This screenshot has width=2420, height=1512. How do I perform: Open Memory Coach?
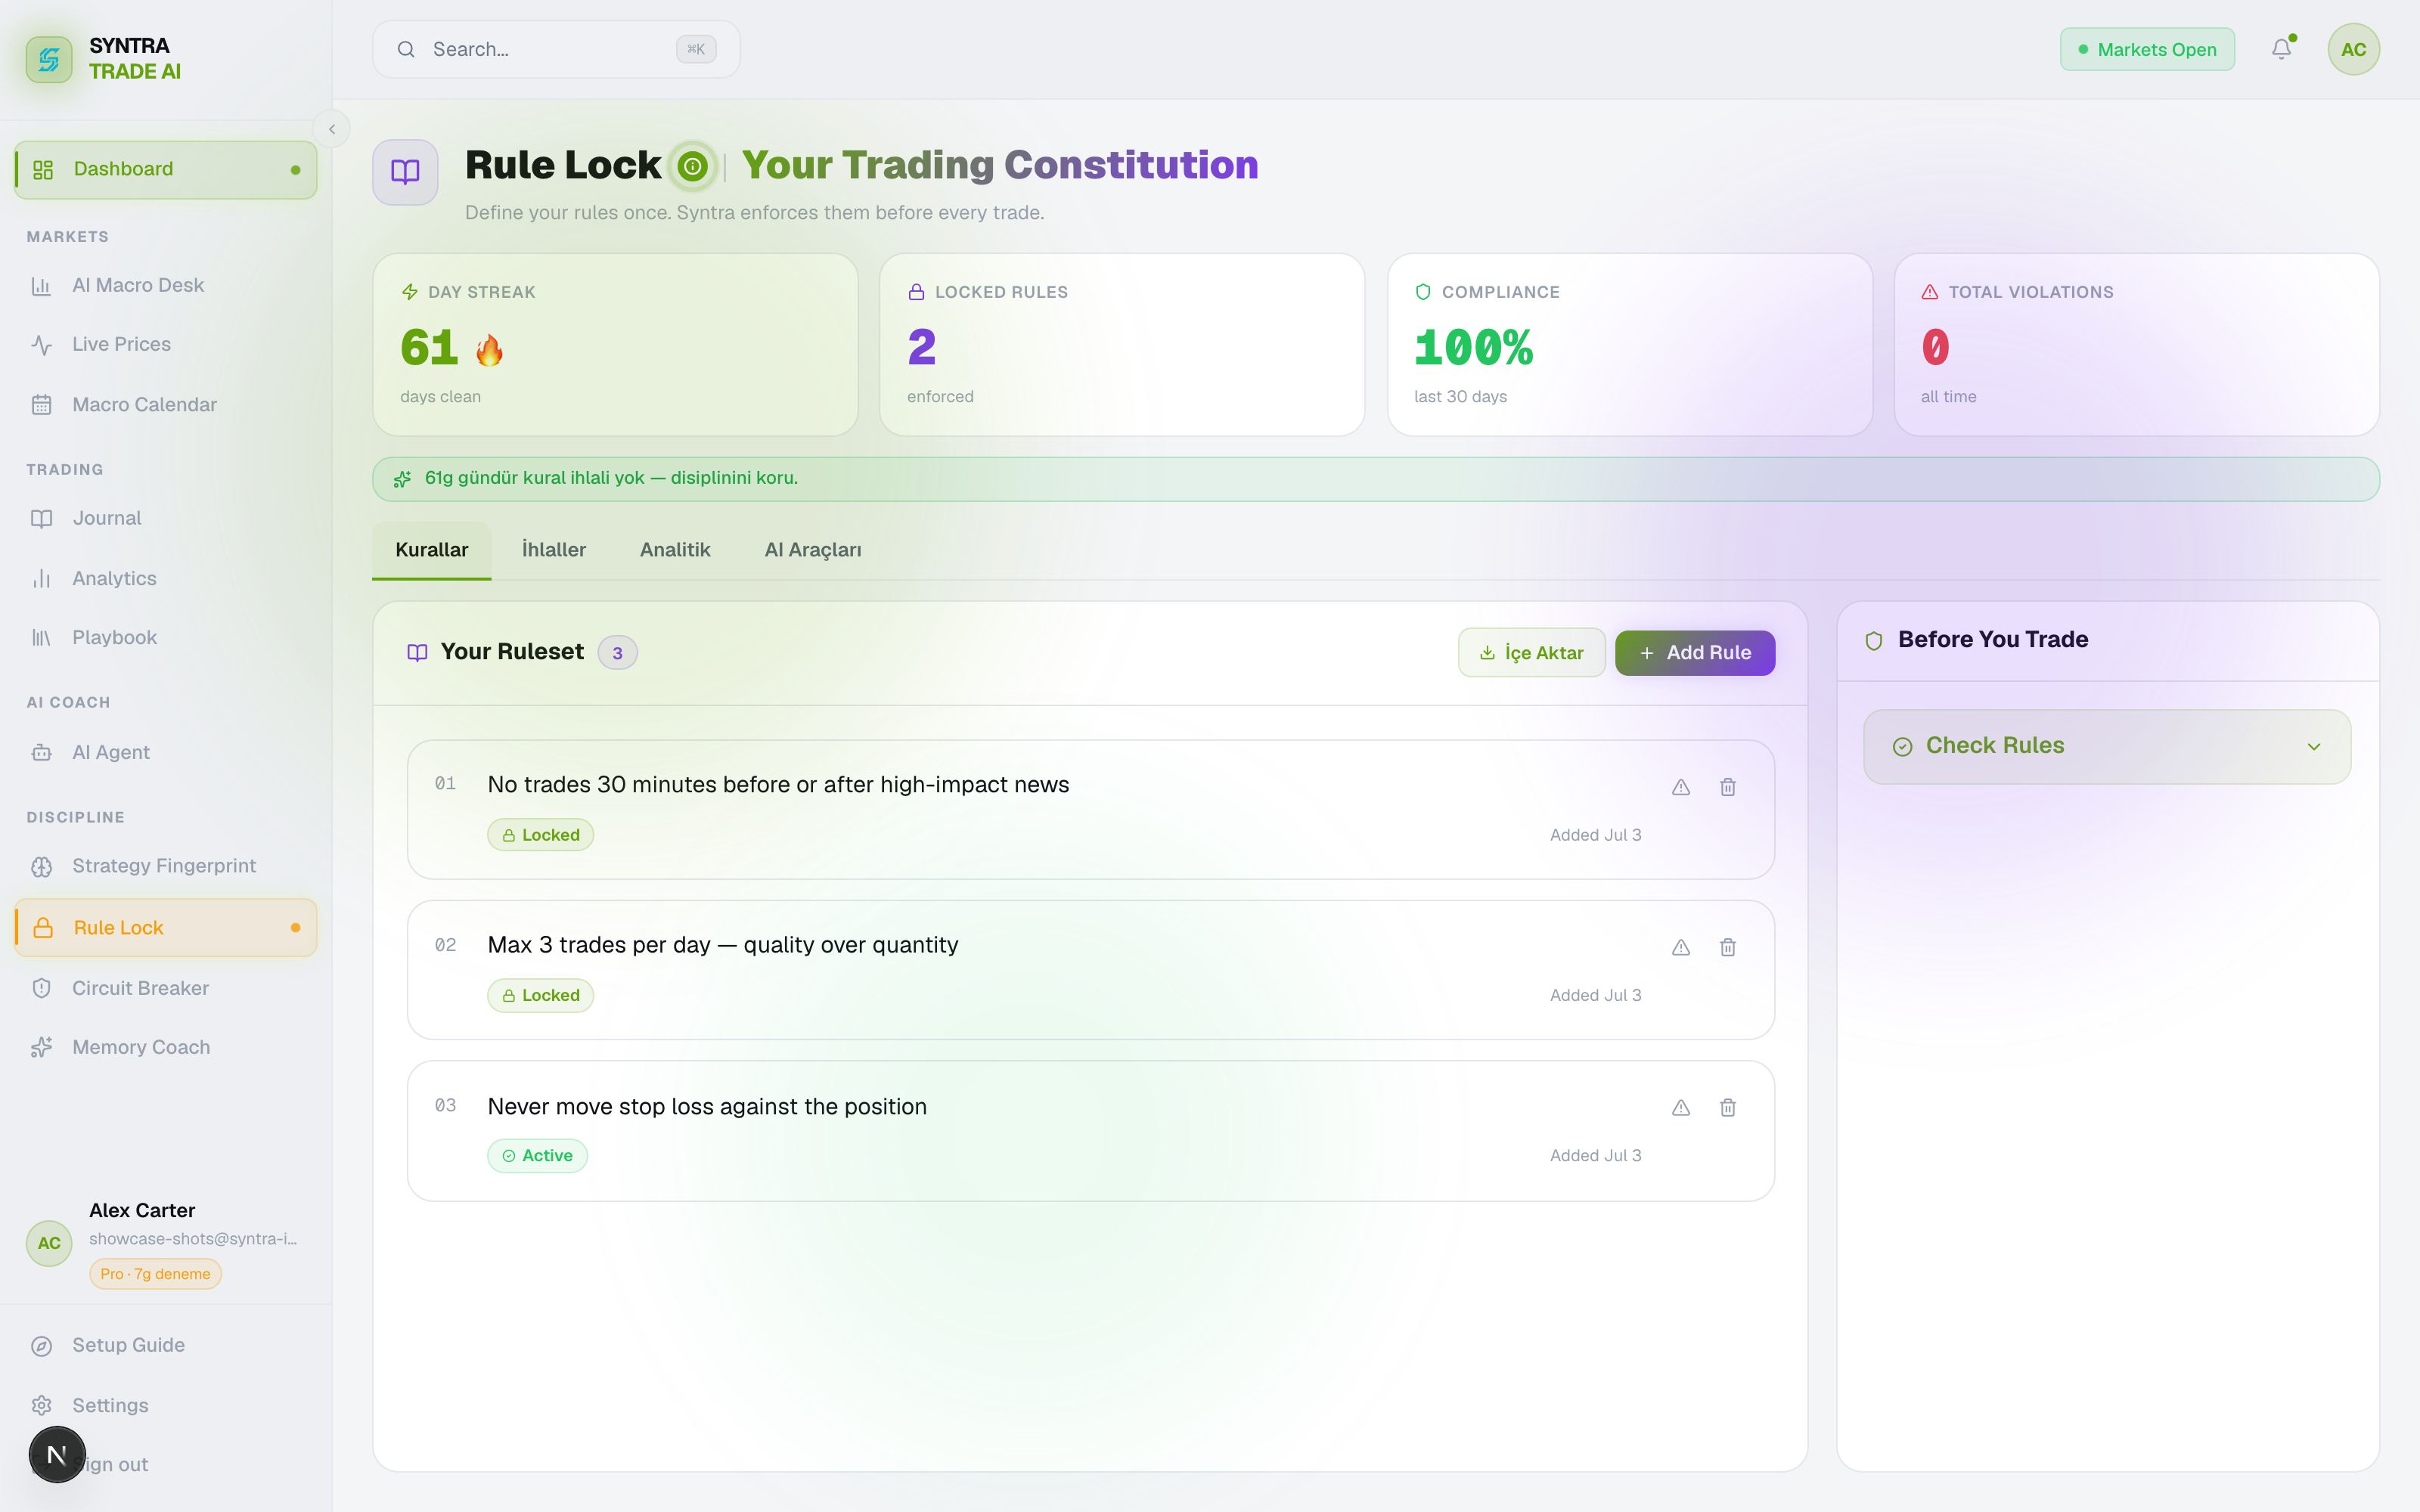pyautogui.click(x=166, y=1048)
